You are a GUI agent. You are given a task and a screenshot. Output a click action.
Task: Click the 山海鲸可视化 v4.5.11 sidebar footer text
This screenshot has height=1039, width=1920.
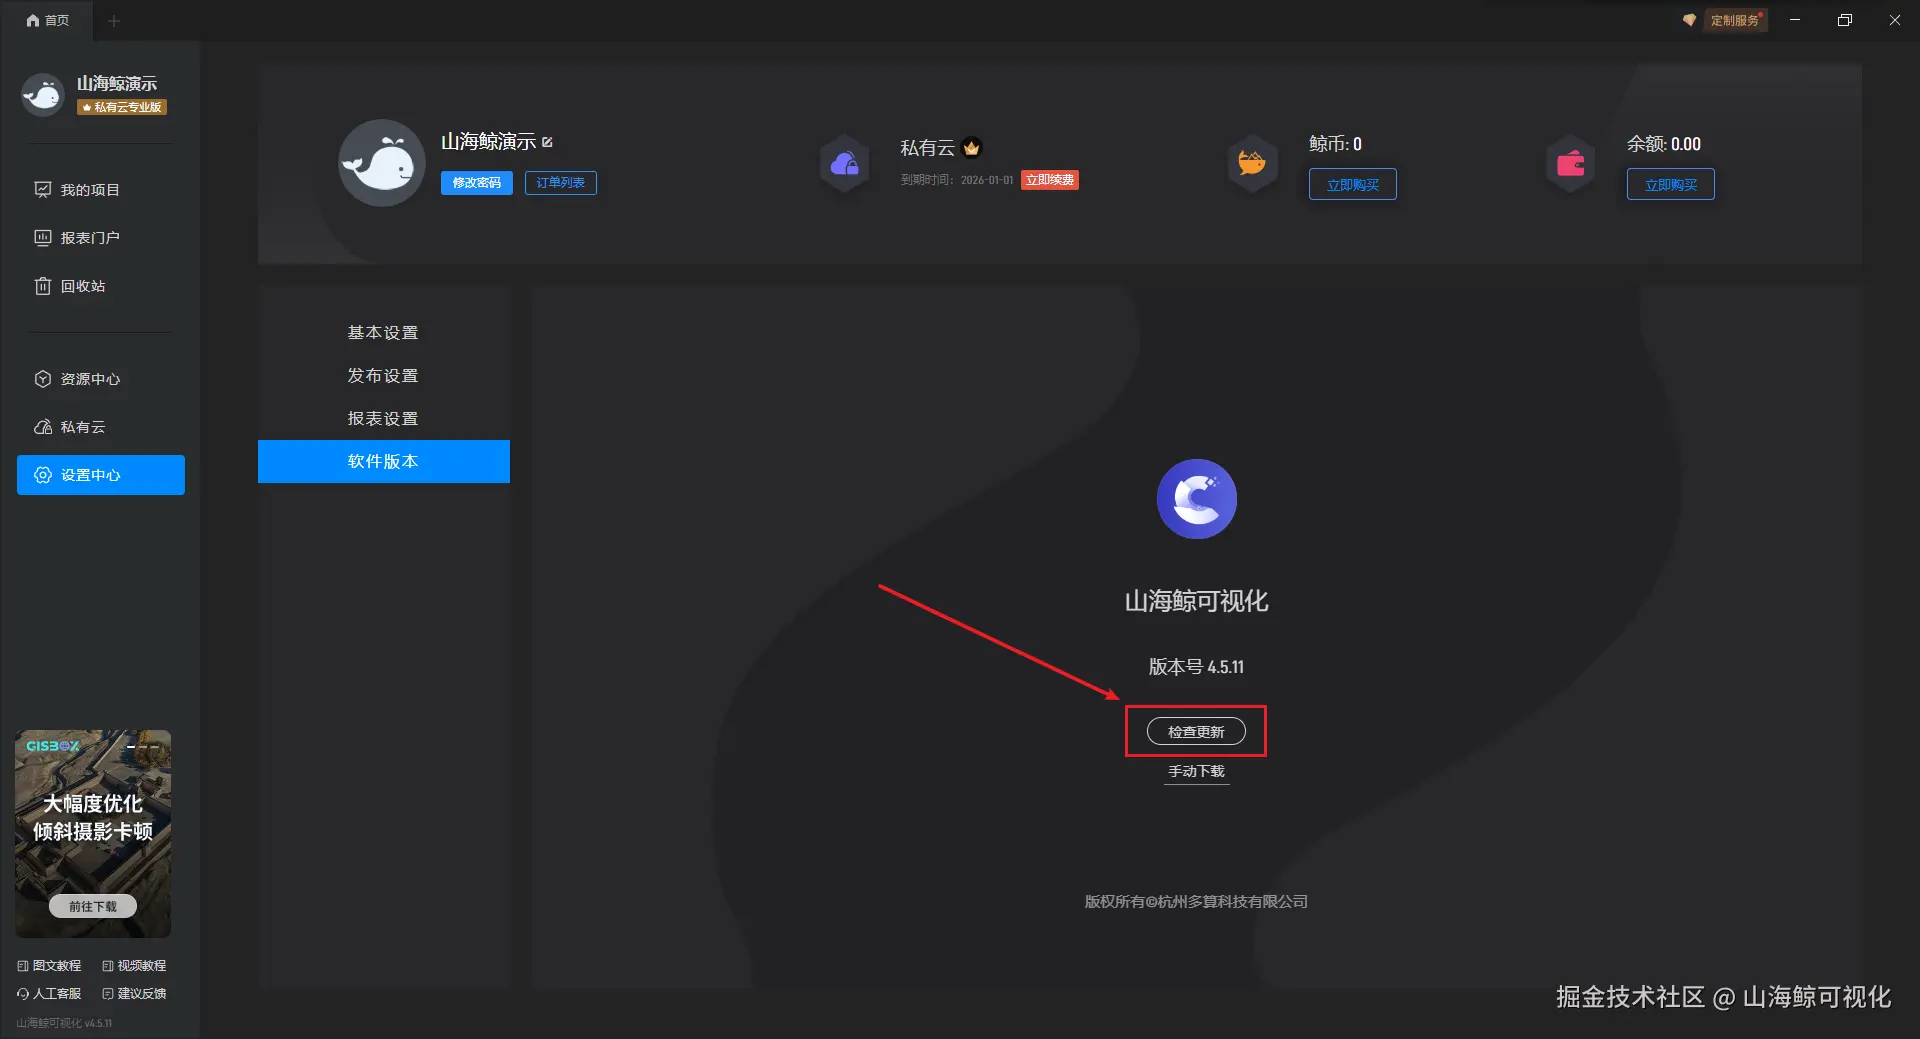64,1023
